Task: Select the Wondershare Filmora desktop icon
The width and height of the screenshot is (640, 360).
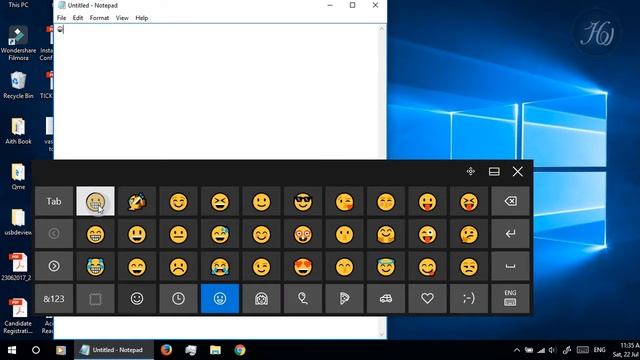Action: (x=18, y=43)
